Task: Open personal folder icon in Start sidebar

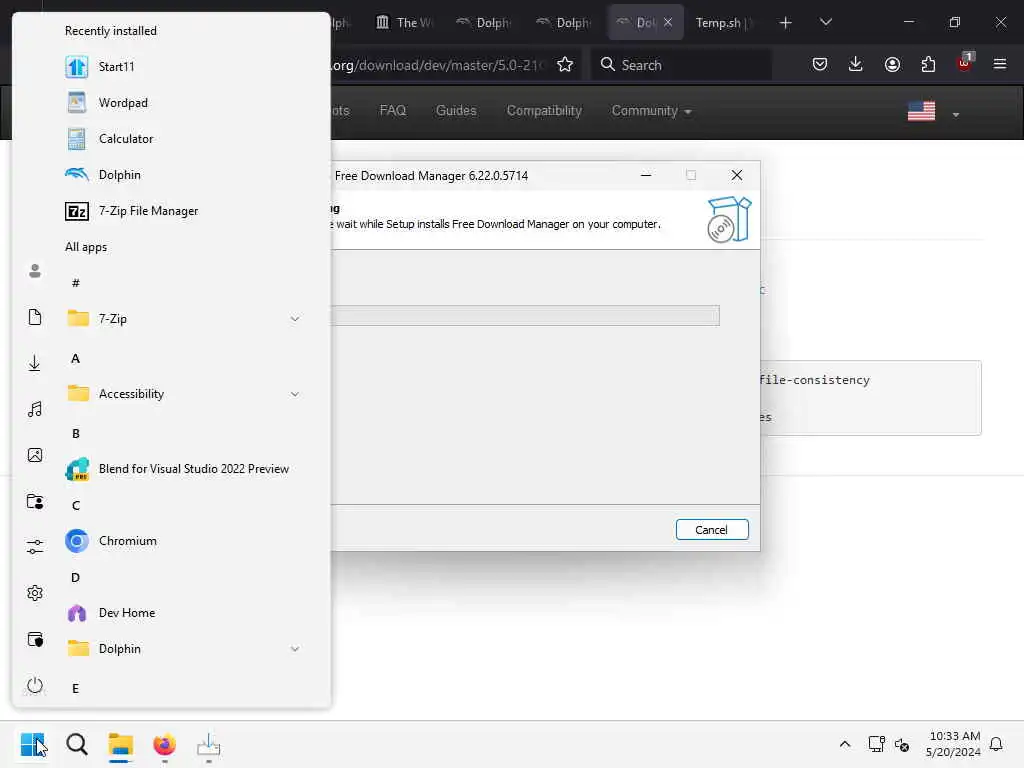Action: coord(35,502)
